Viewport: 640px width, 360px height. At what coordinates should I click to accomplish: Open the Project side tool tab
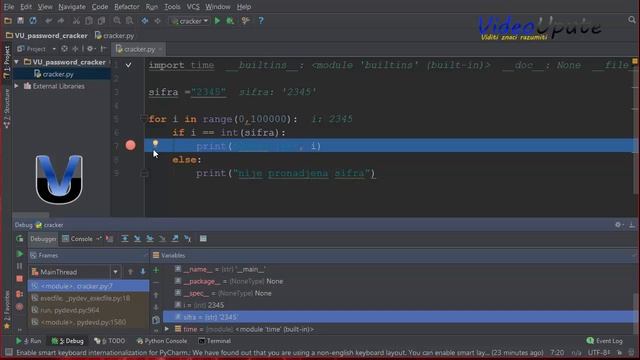click(7, 62)
